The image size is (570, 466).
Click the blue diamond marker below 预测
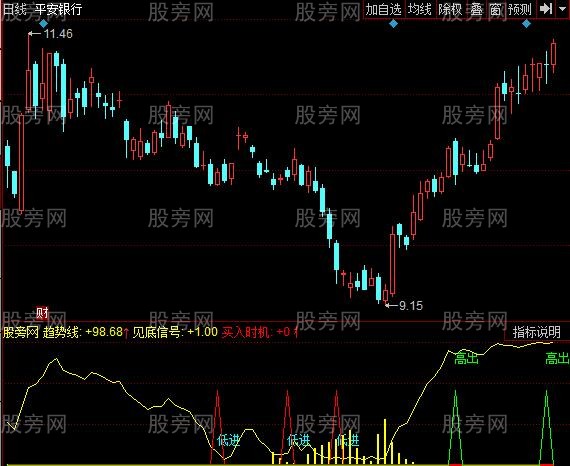526,24
